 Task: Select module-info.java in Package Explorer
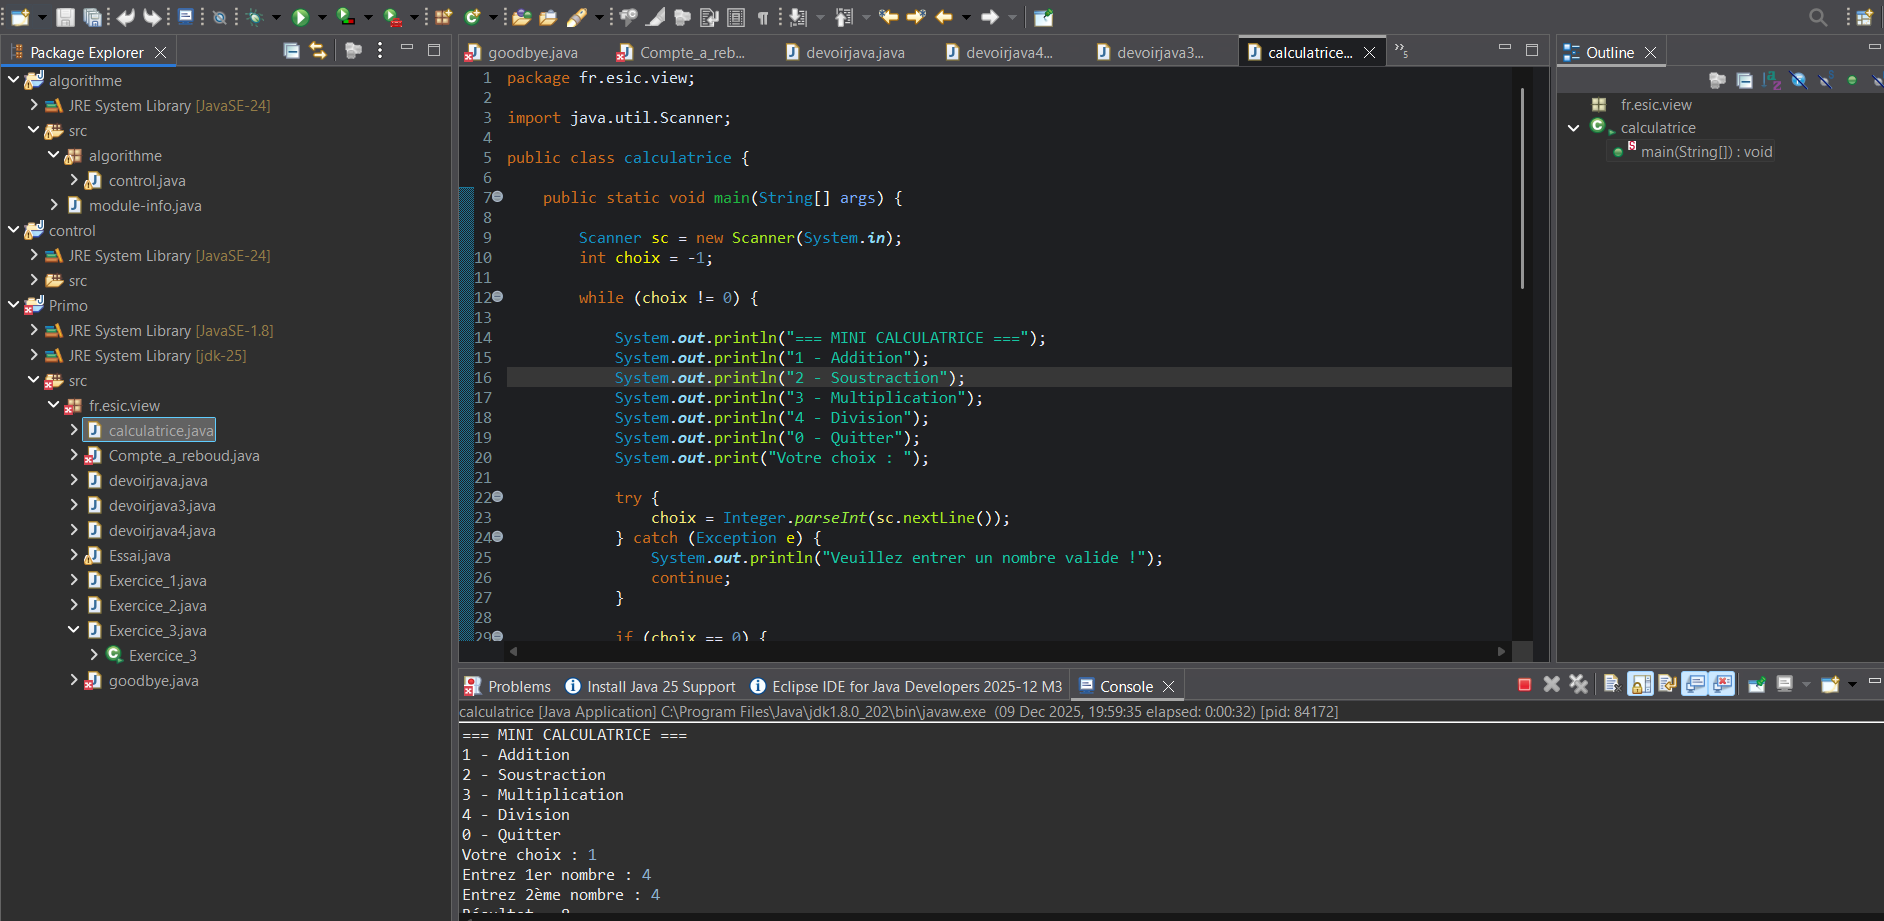[145, 205]
